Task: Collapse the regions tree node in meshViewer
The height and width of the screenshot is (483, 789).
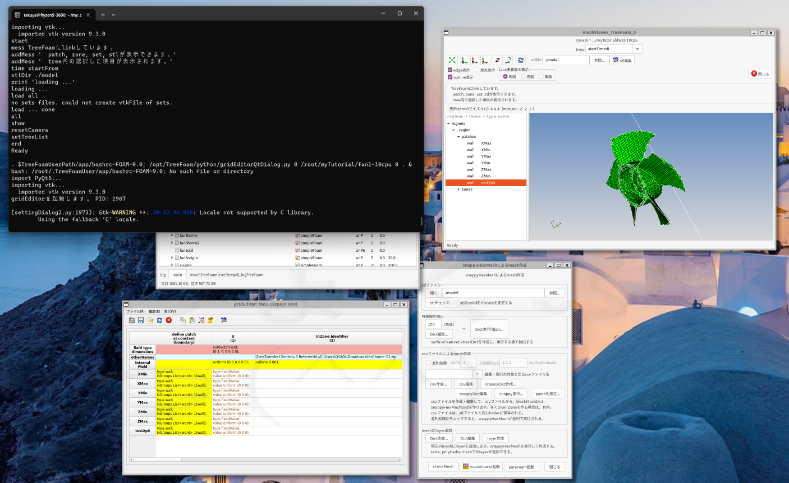Action: pos(448,123)
